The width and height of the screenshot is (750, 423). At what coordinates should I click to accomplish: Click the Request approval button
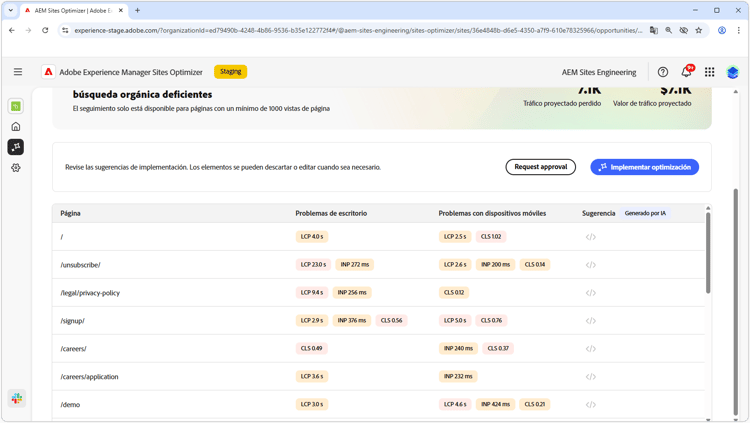tap(540, 167)
